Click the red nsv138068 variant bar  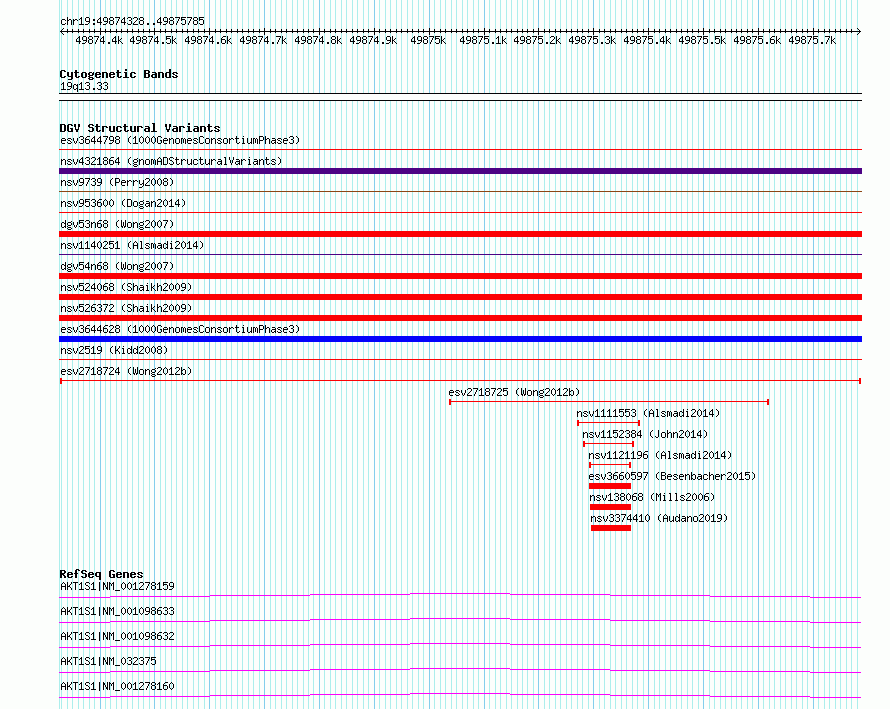click(x=610, y=507)
